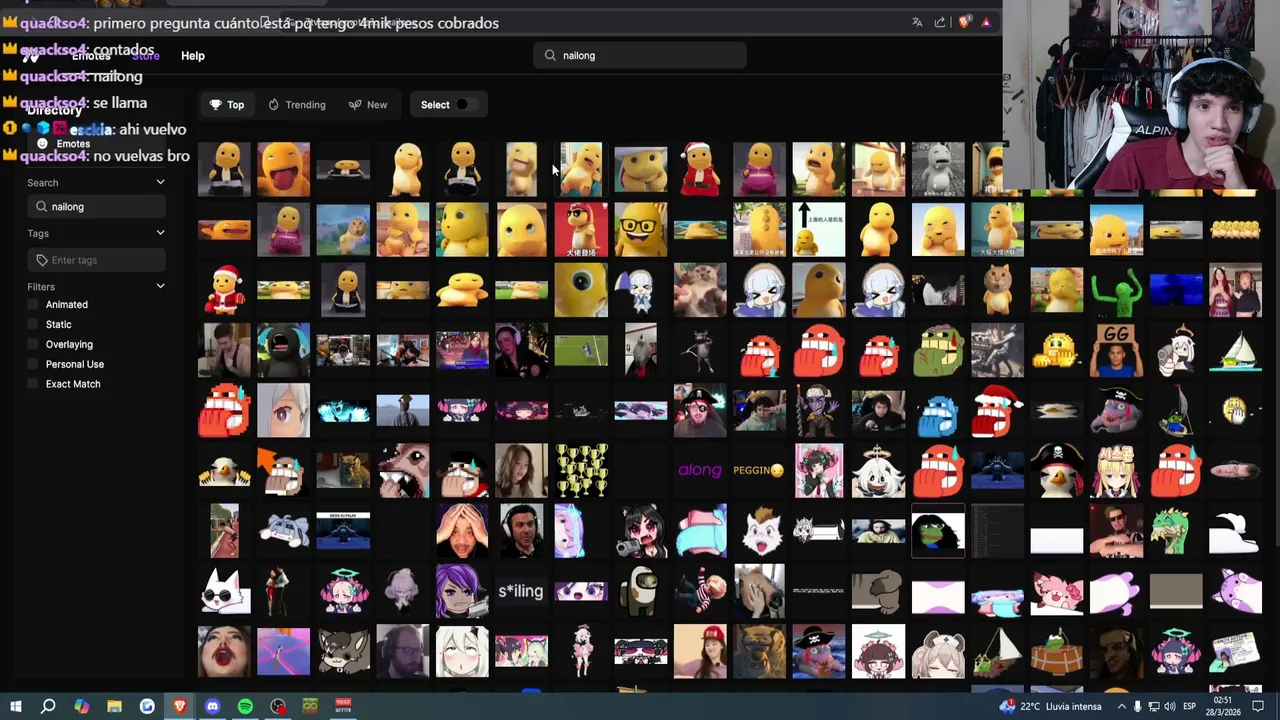Enable the Animated filter checkbox
The image size is (1280, 720).
tap(33, 305)
